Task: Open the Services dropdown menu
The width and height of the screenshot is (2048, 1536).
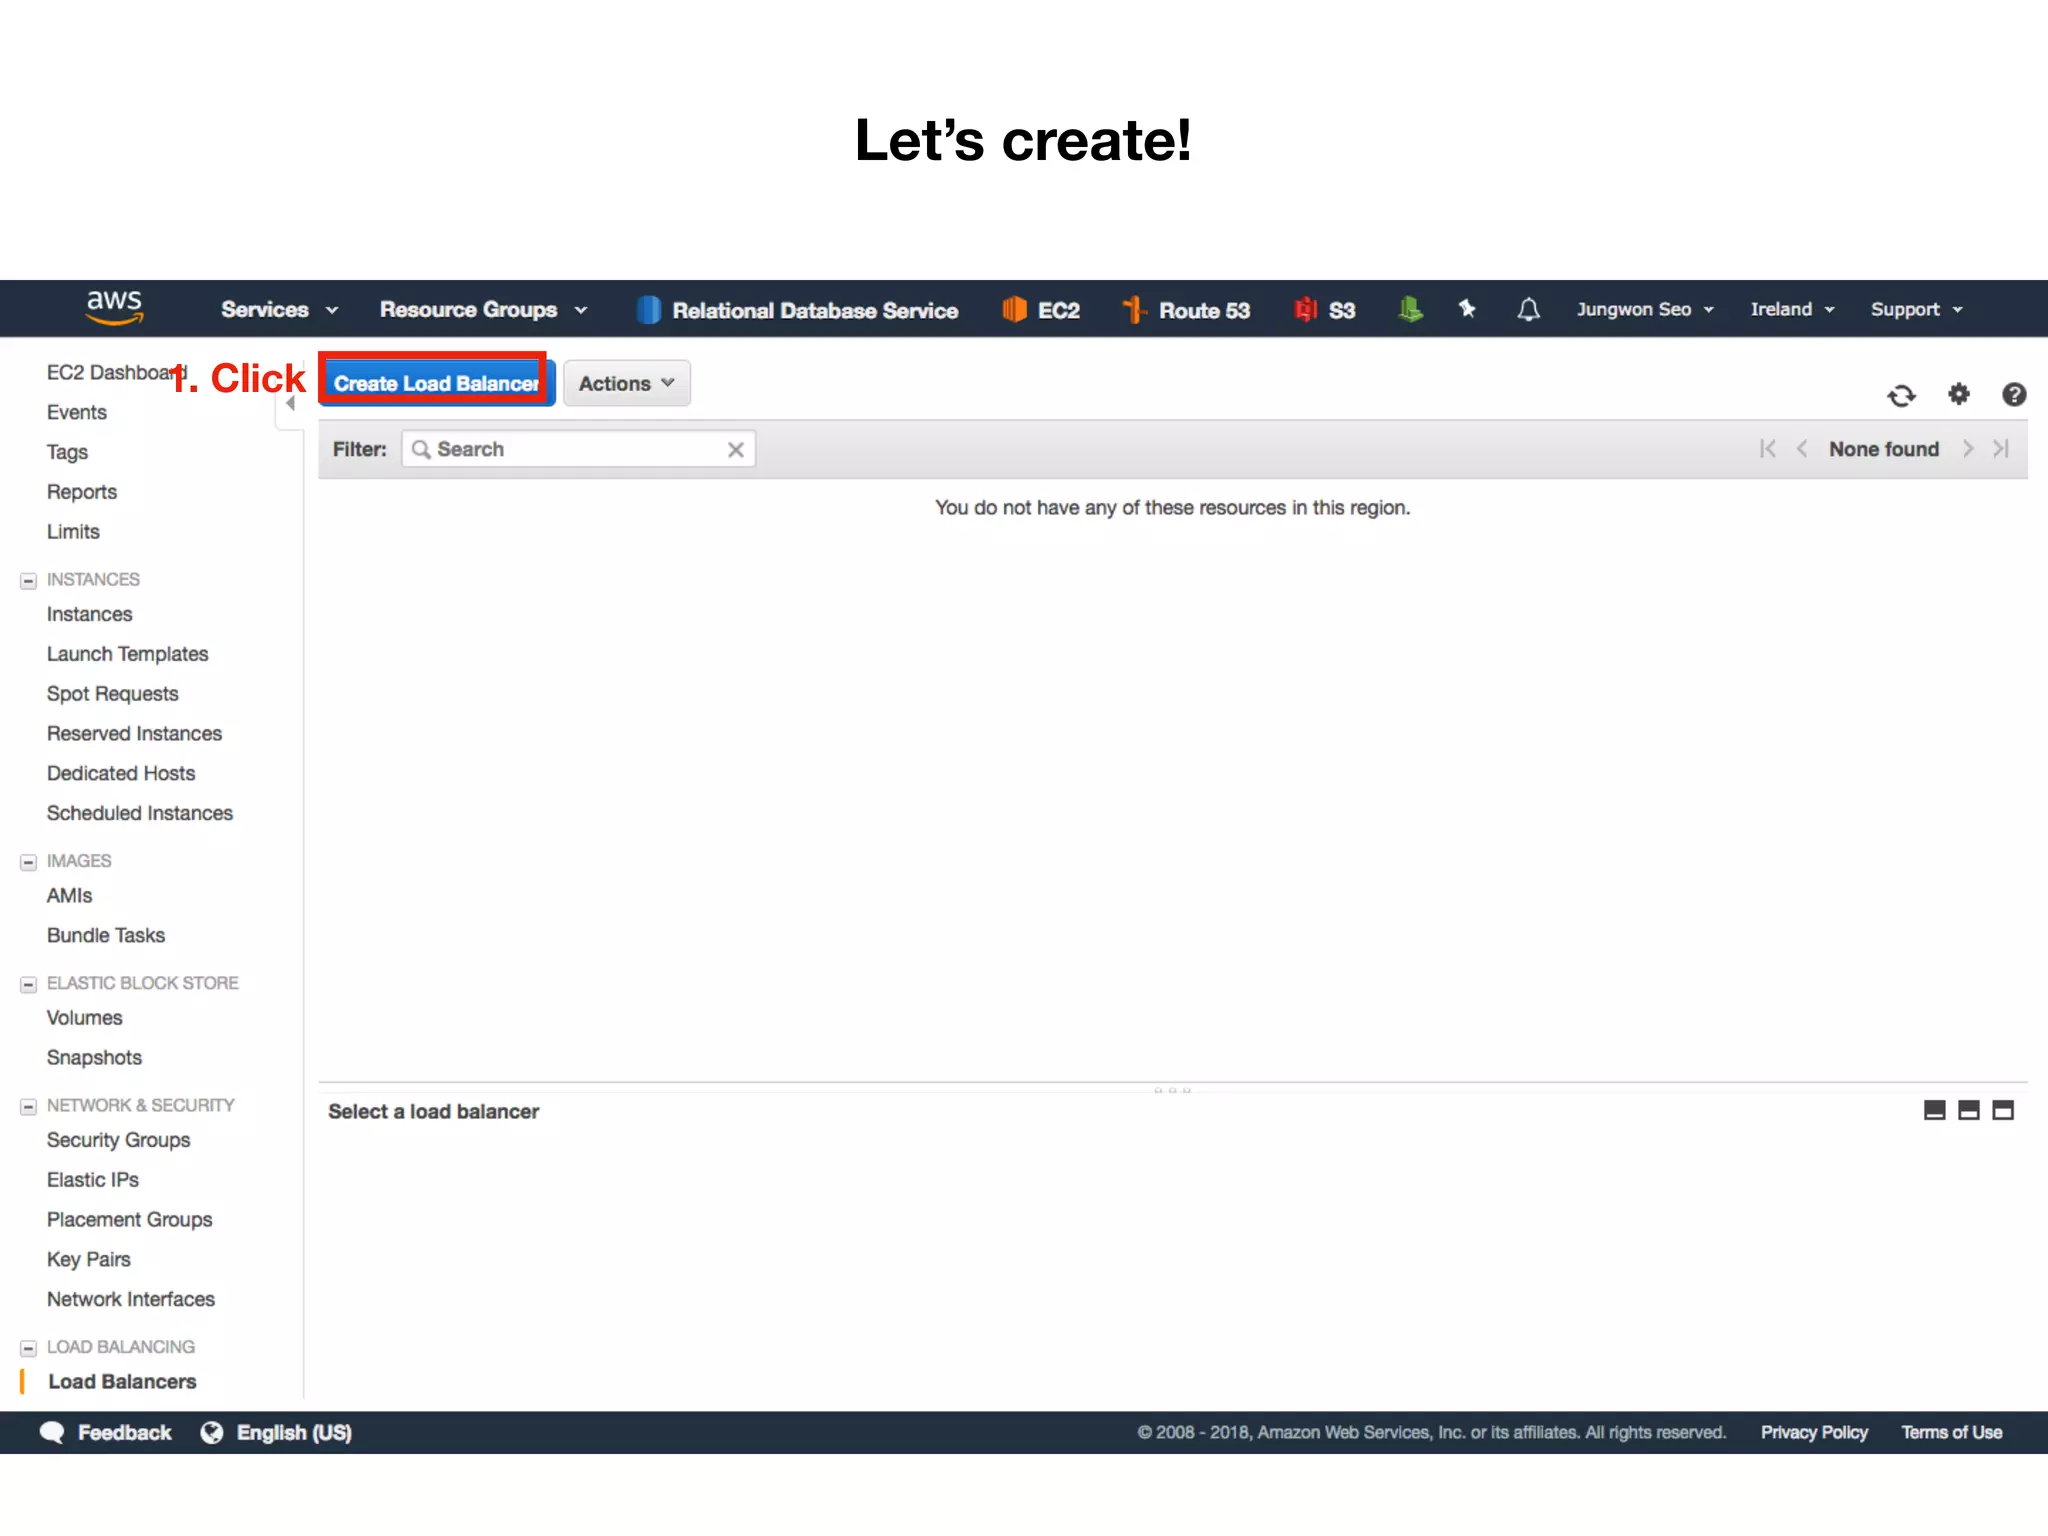Action: 280,310
